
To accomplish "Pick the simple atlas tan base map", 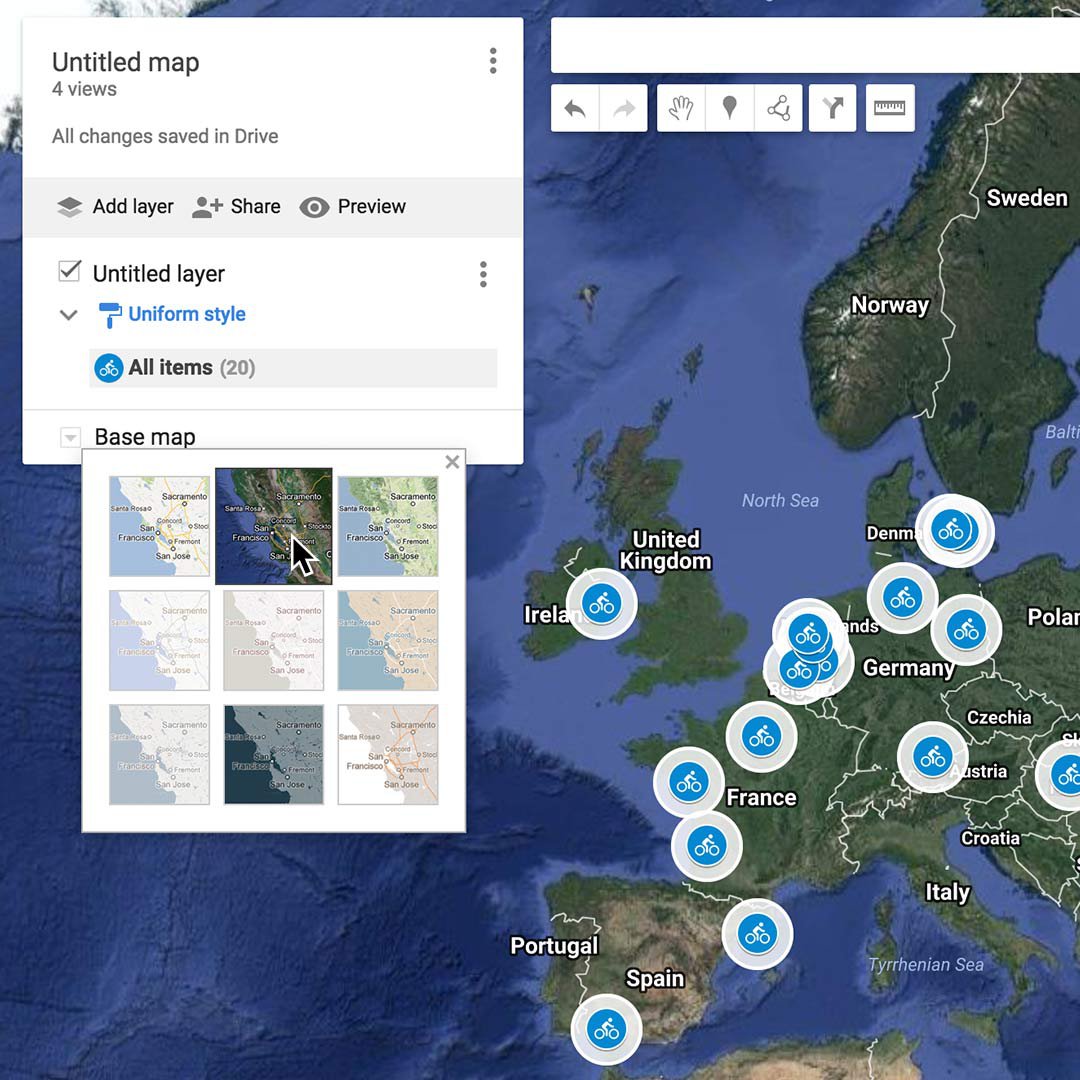I will pyautogui.click(x=388, y=641).
